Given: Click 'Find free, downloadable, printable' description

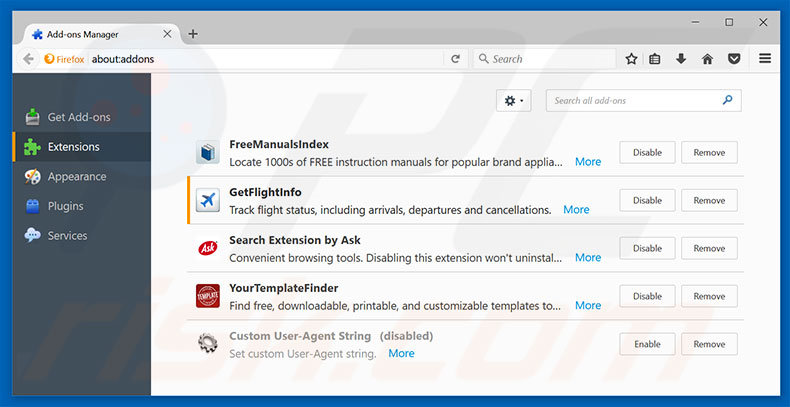Looking at the screenshot, I should [x=395, y=306].
